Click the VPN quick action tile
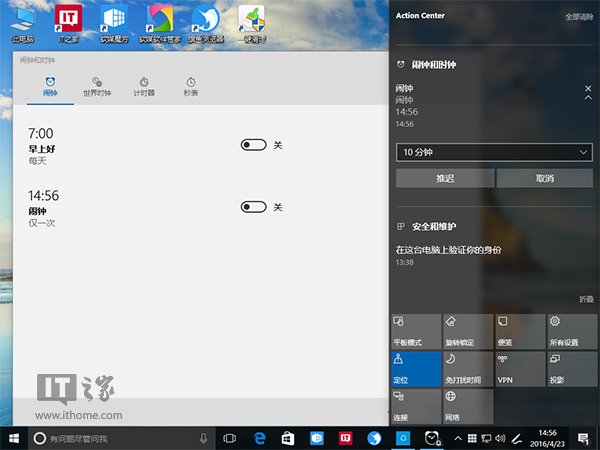 [x=520, y=368]
